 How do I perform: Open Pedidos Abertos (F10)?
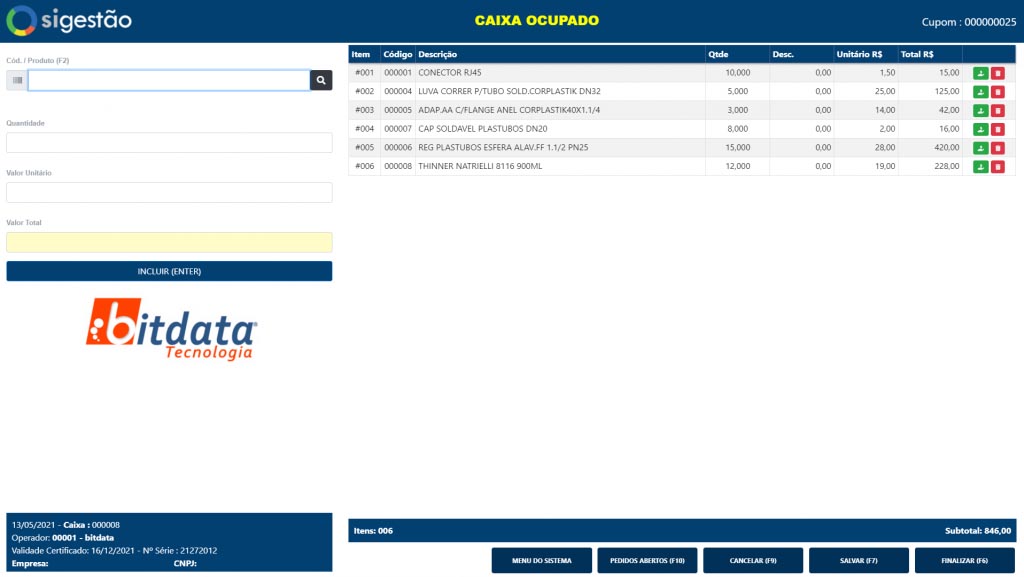click(x=647, y=561)
